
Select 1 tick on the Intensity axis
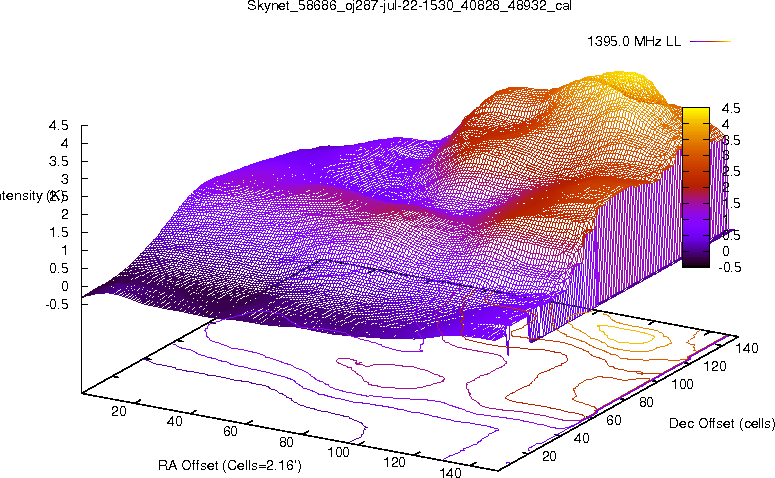pos(64,250)
